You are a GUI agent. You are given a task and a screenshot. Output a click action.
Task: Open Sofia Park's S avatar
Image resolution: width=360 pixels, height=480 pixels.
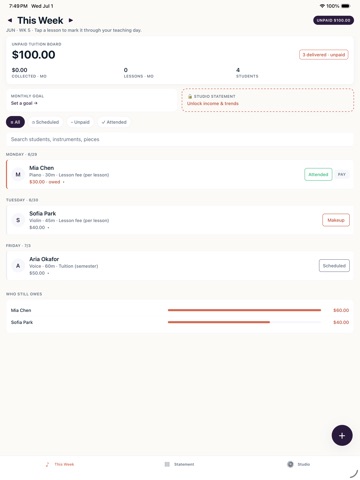click(18, 220)
